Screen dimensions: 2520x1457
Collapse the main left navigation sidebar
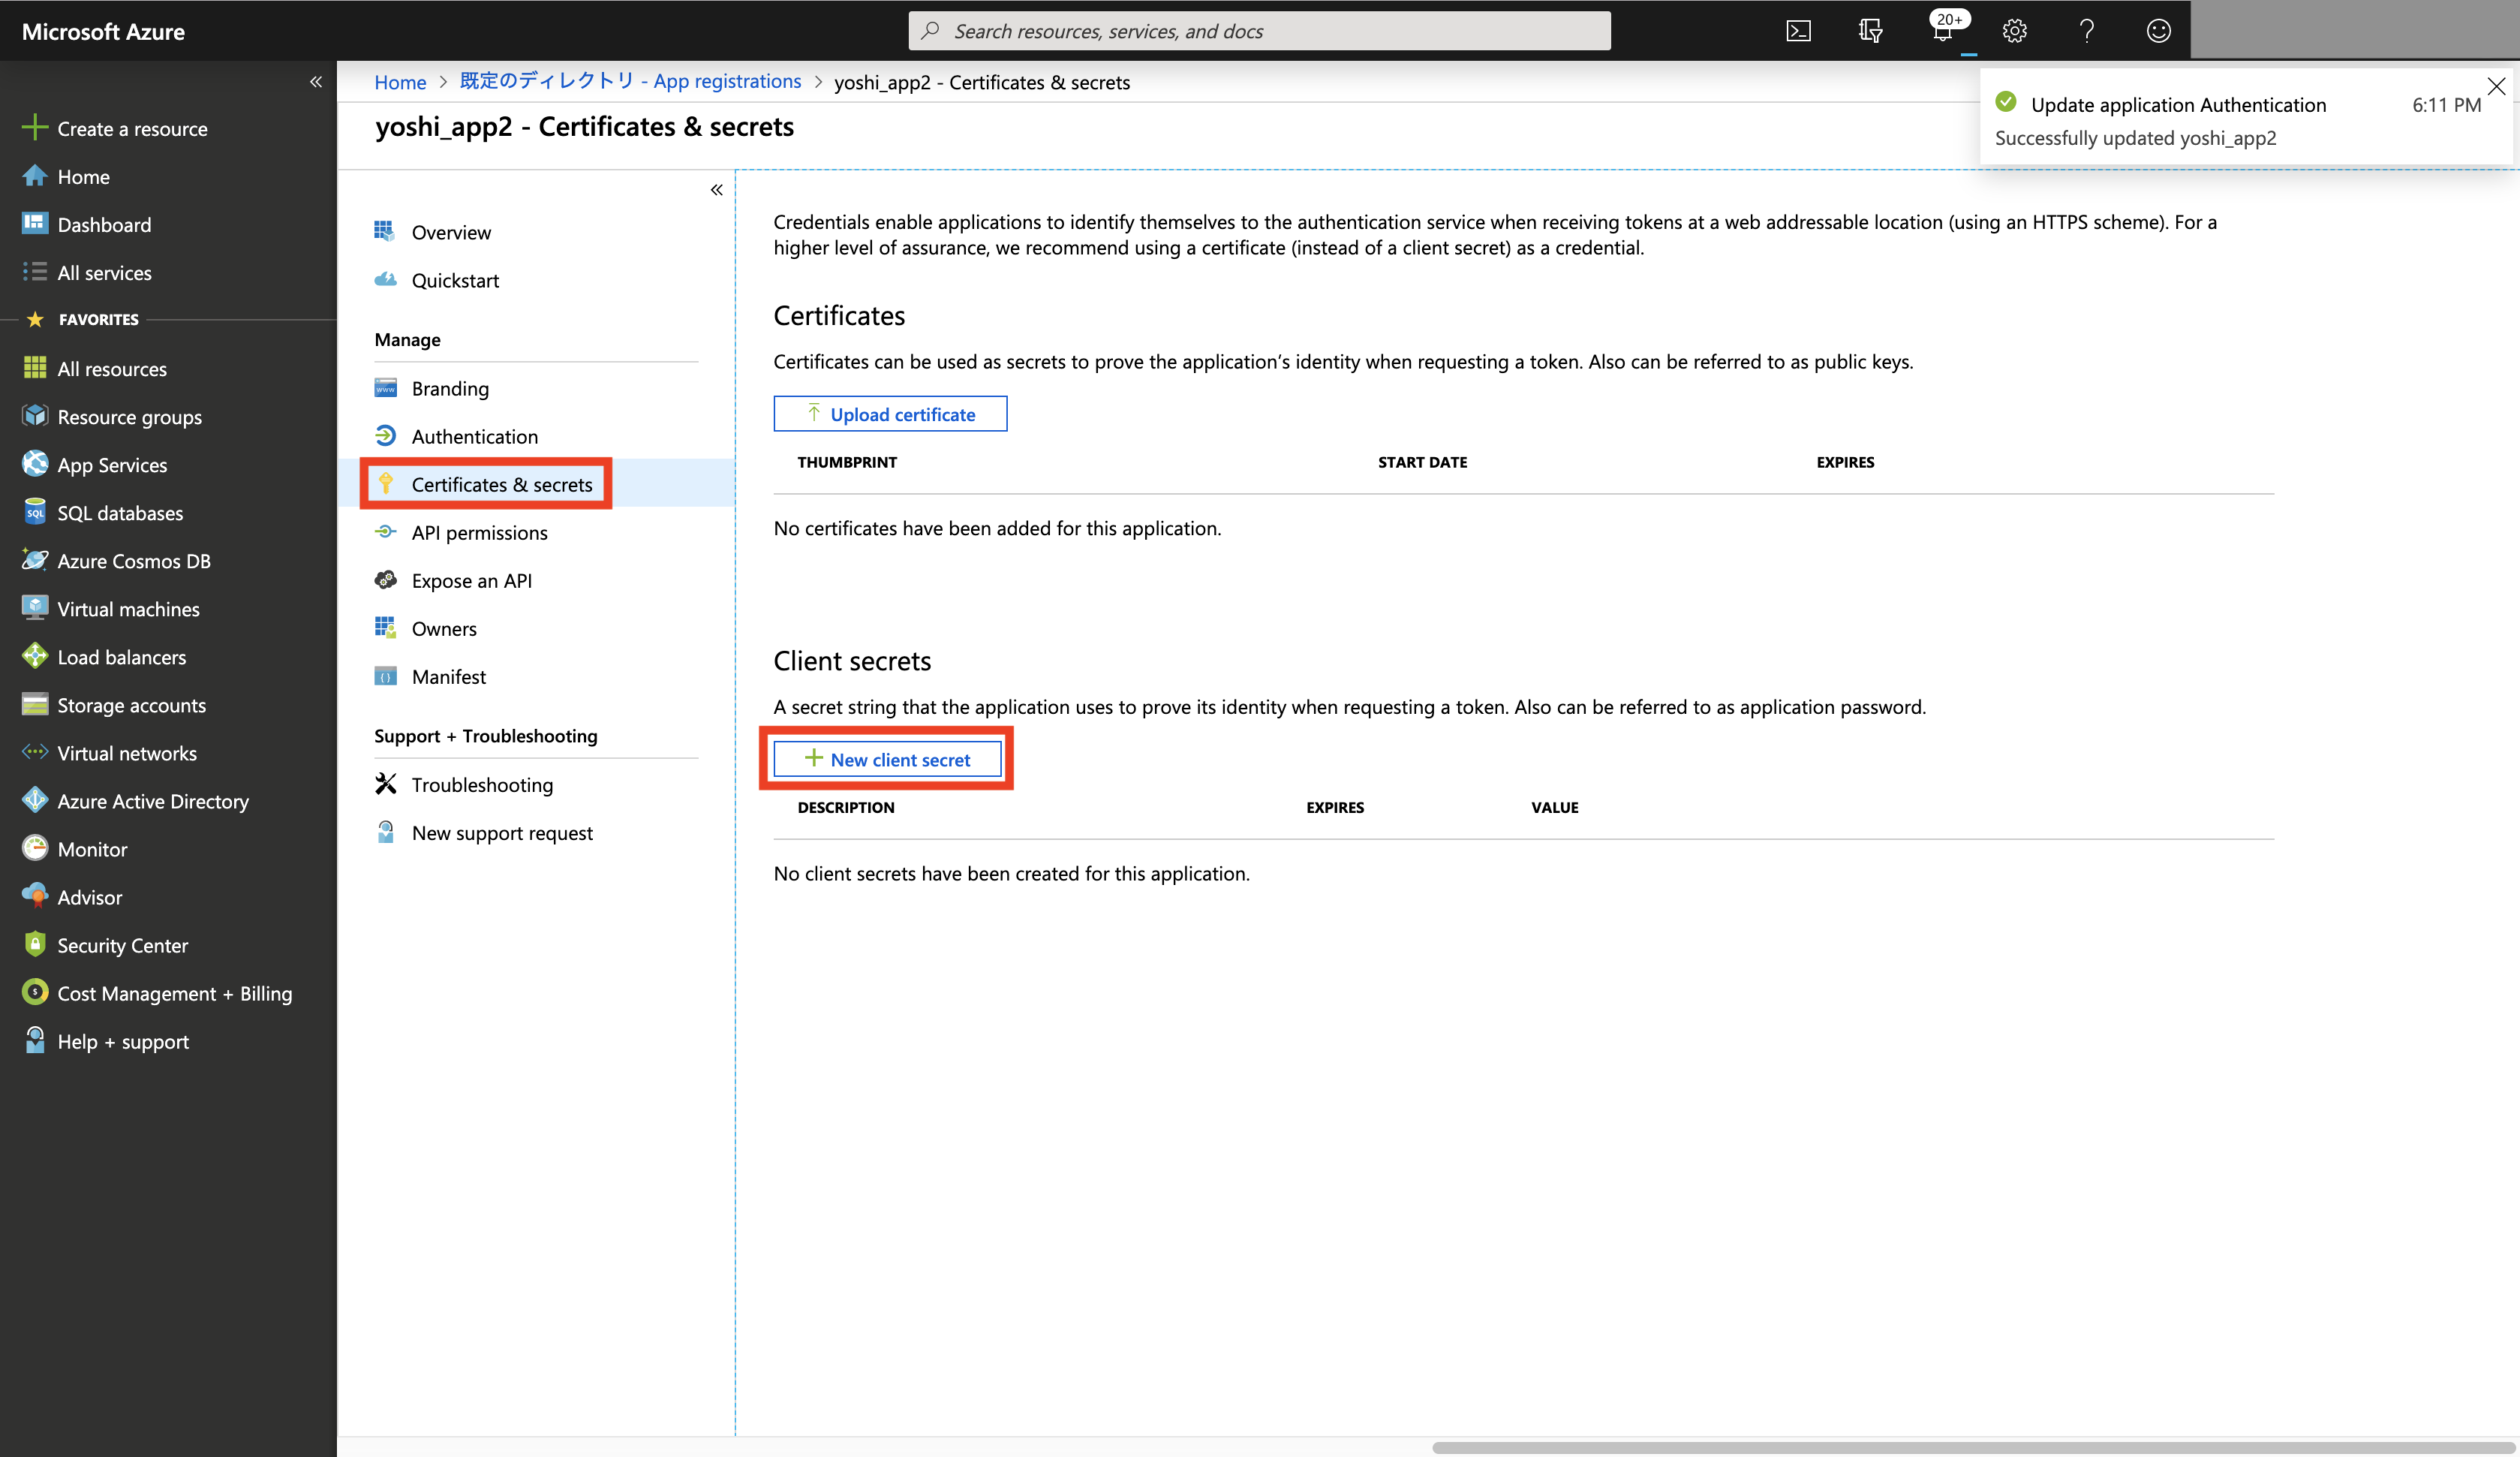[x=316, y=82]
